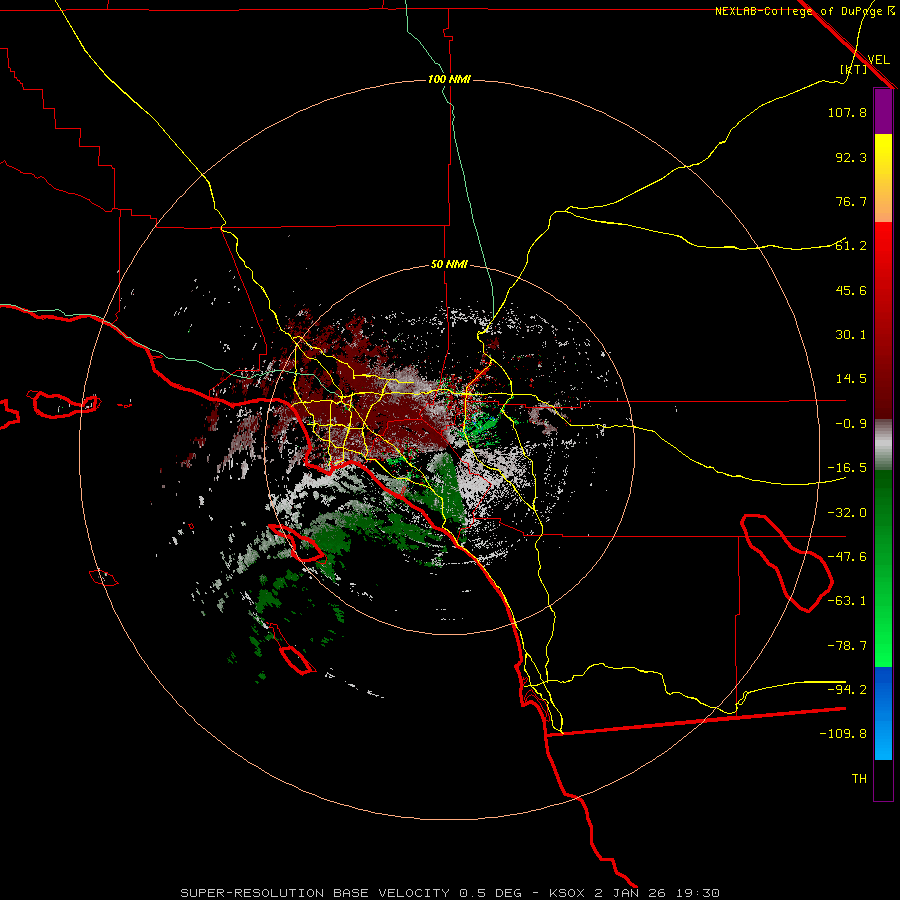
Task: Click the -16.5 velocity scale value
Action: coord(847,468)
